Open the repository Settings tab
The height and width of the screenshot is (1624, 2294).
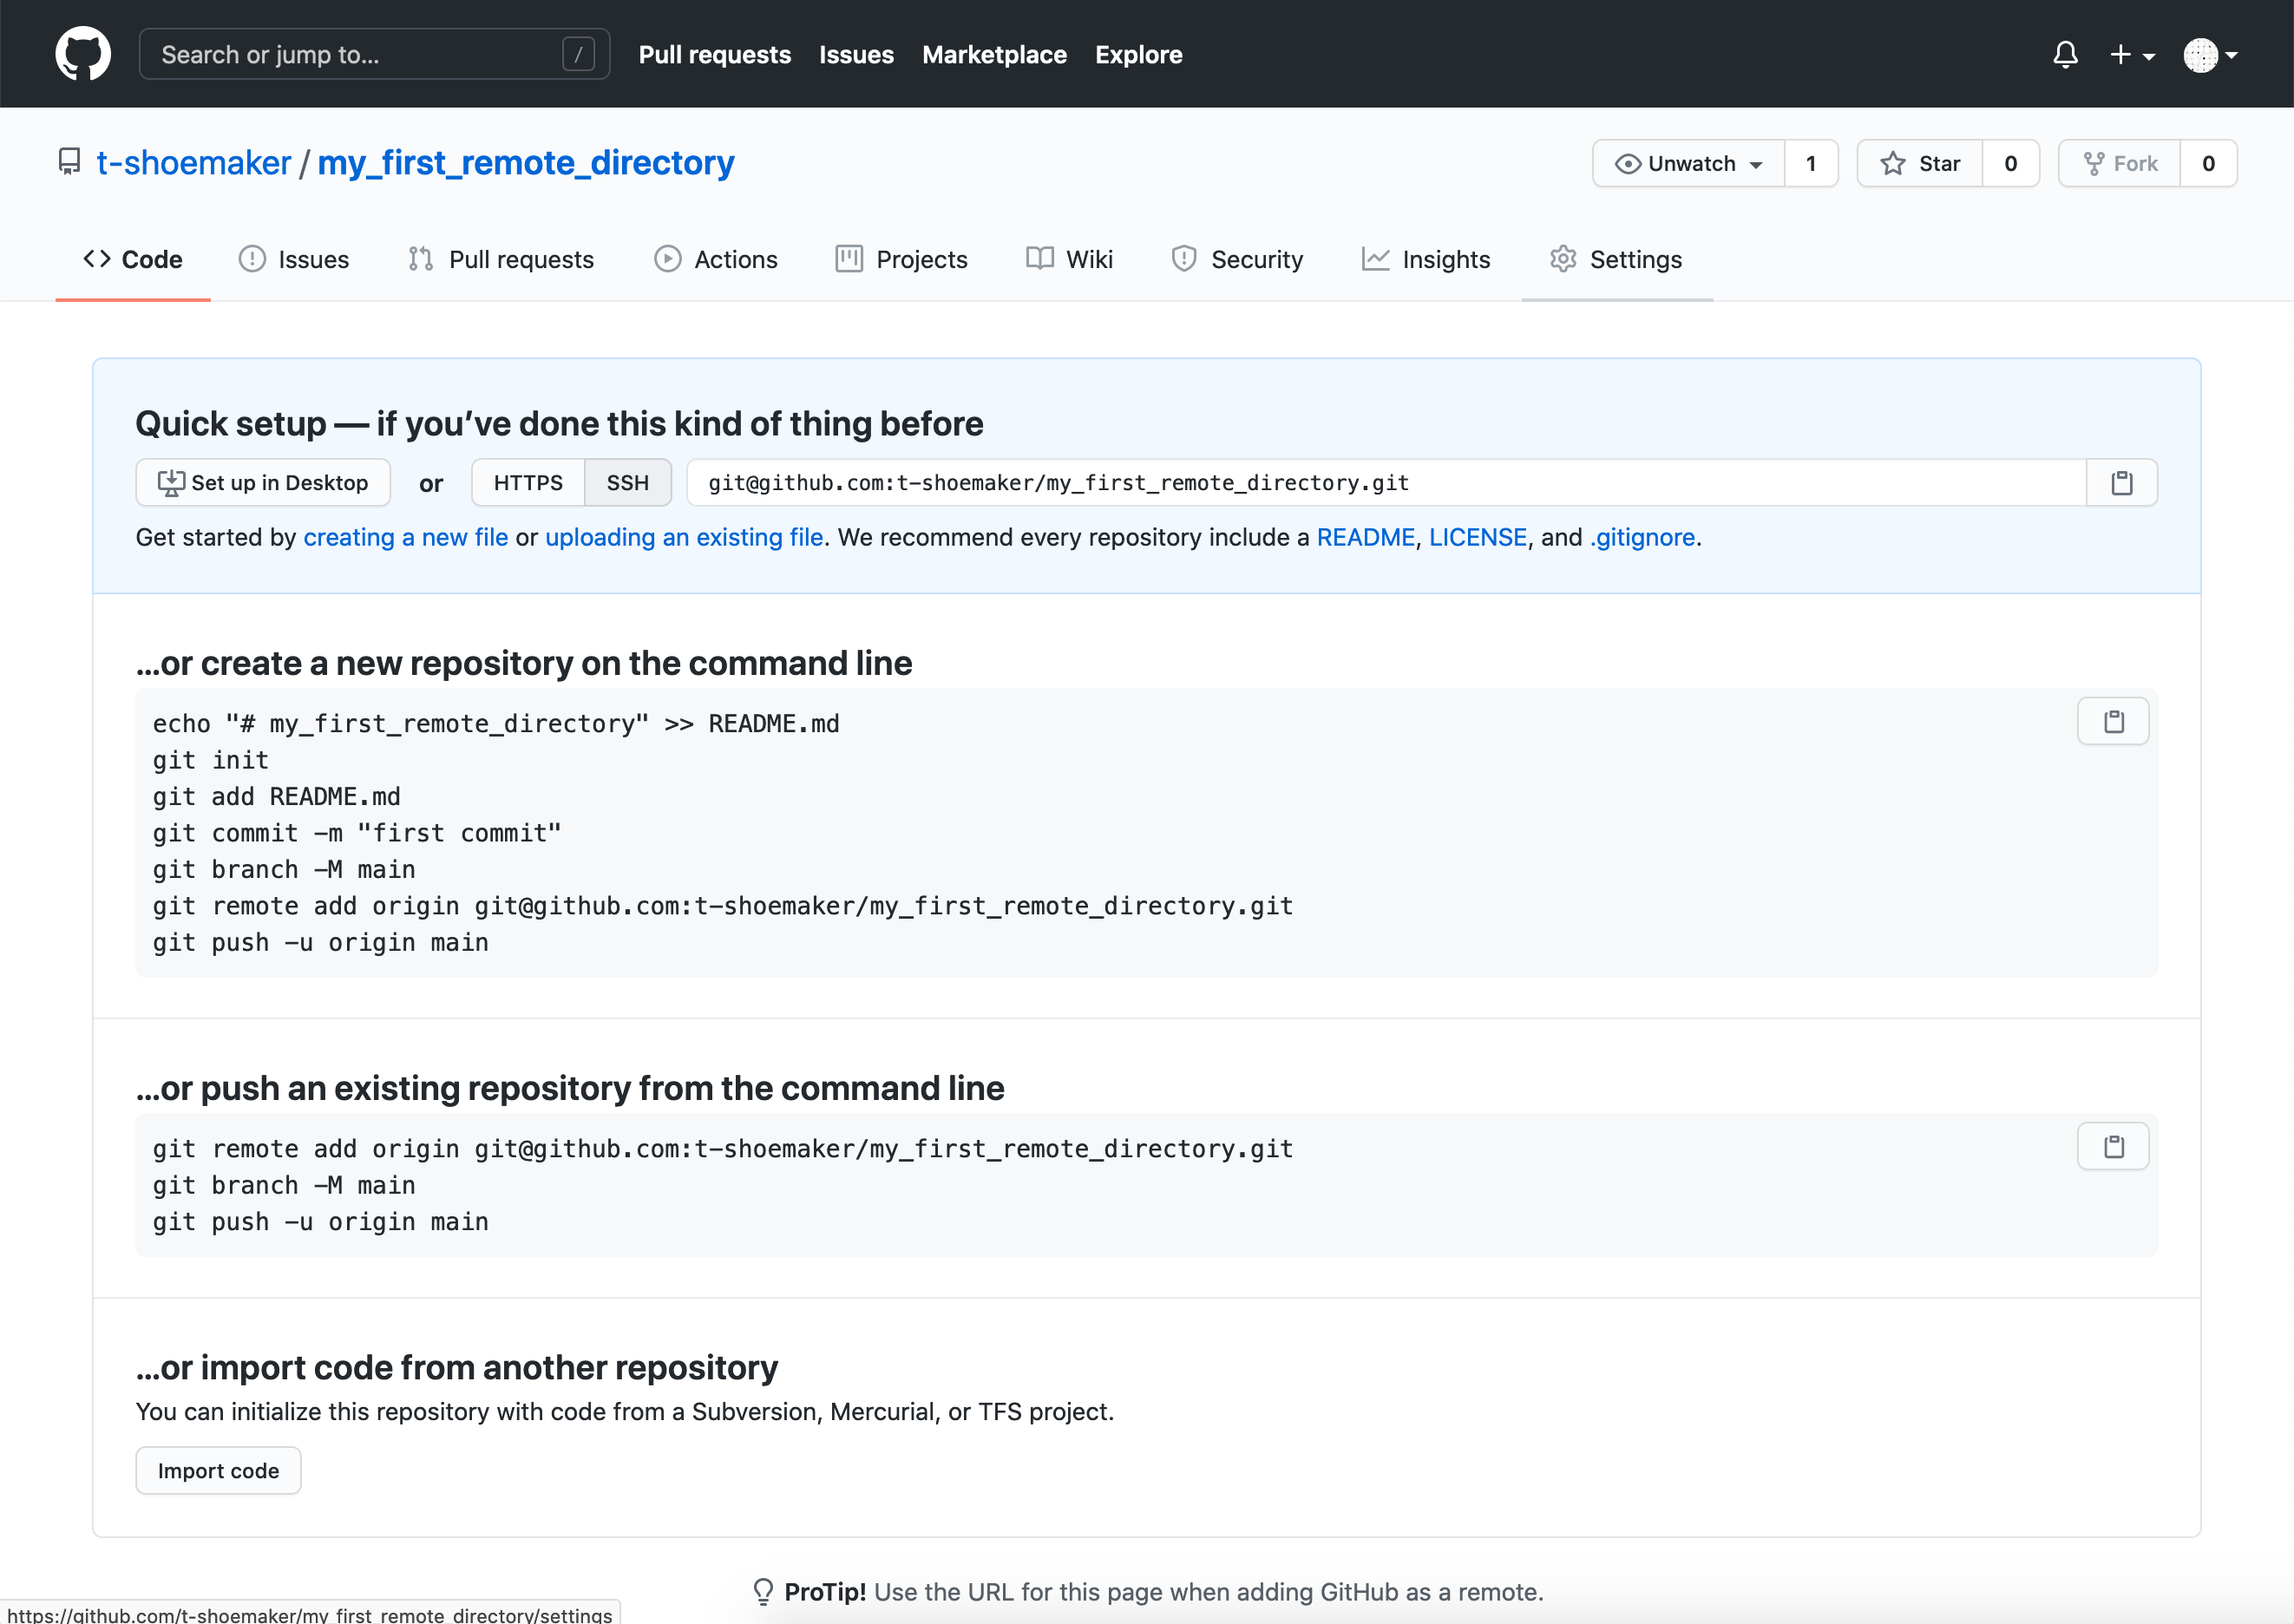coord(1616,260)
